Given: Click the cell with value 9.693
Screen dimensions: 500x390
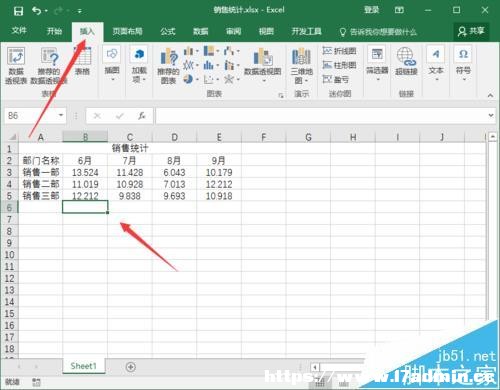Looking at the screenshot, I should coord(174,196).
